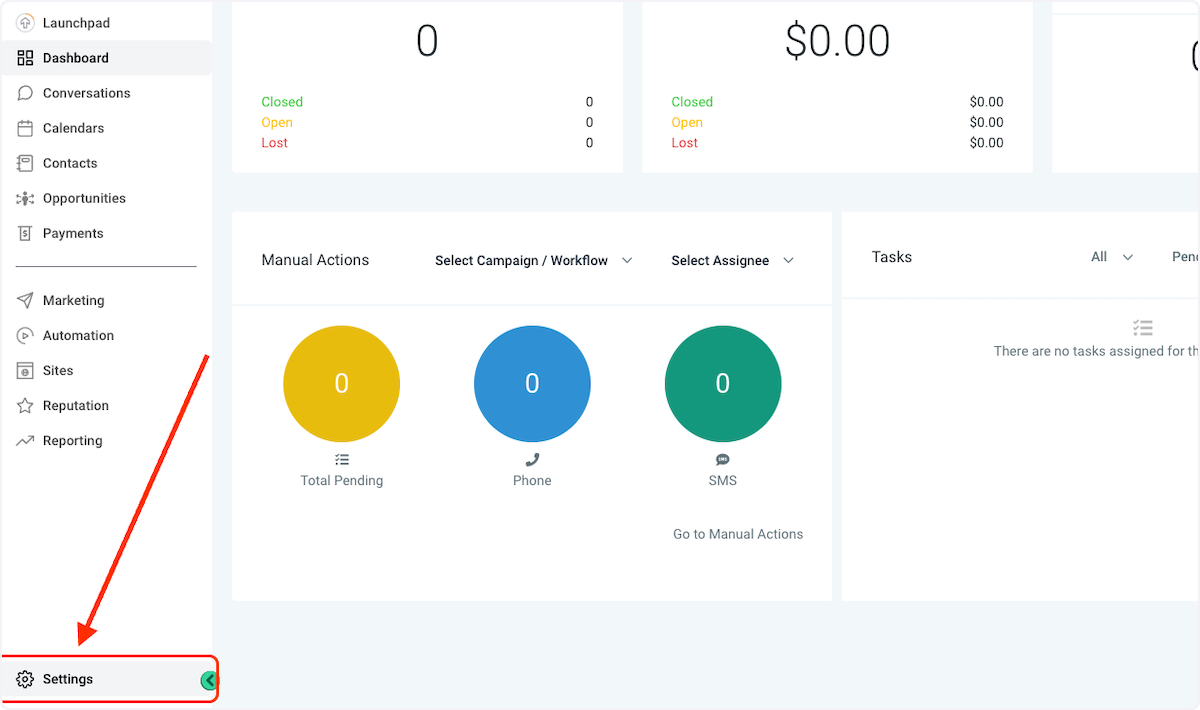Screen dimensions: 1200x710
Task: Click the Calendars icon in sidebar
Action: click(25, 128)
